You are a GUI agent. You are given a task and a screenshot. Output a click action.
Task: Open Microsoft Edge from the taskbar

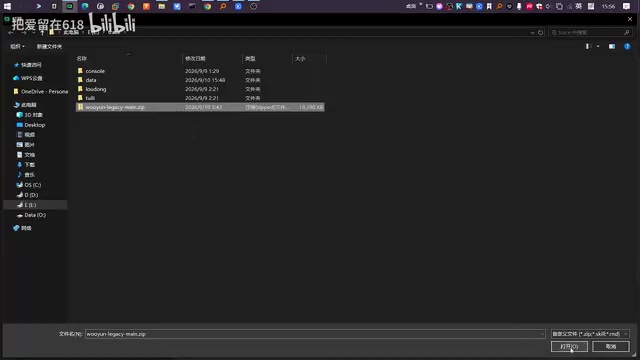85,6
